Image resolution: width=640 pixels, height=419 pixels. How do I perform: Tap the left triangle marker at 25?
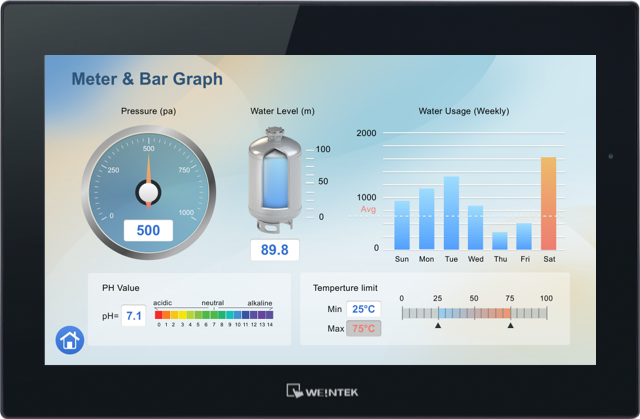pyautogui.click(x=437, y=325)
